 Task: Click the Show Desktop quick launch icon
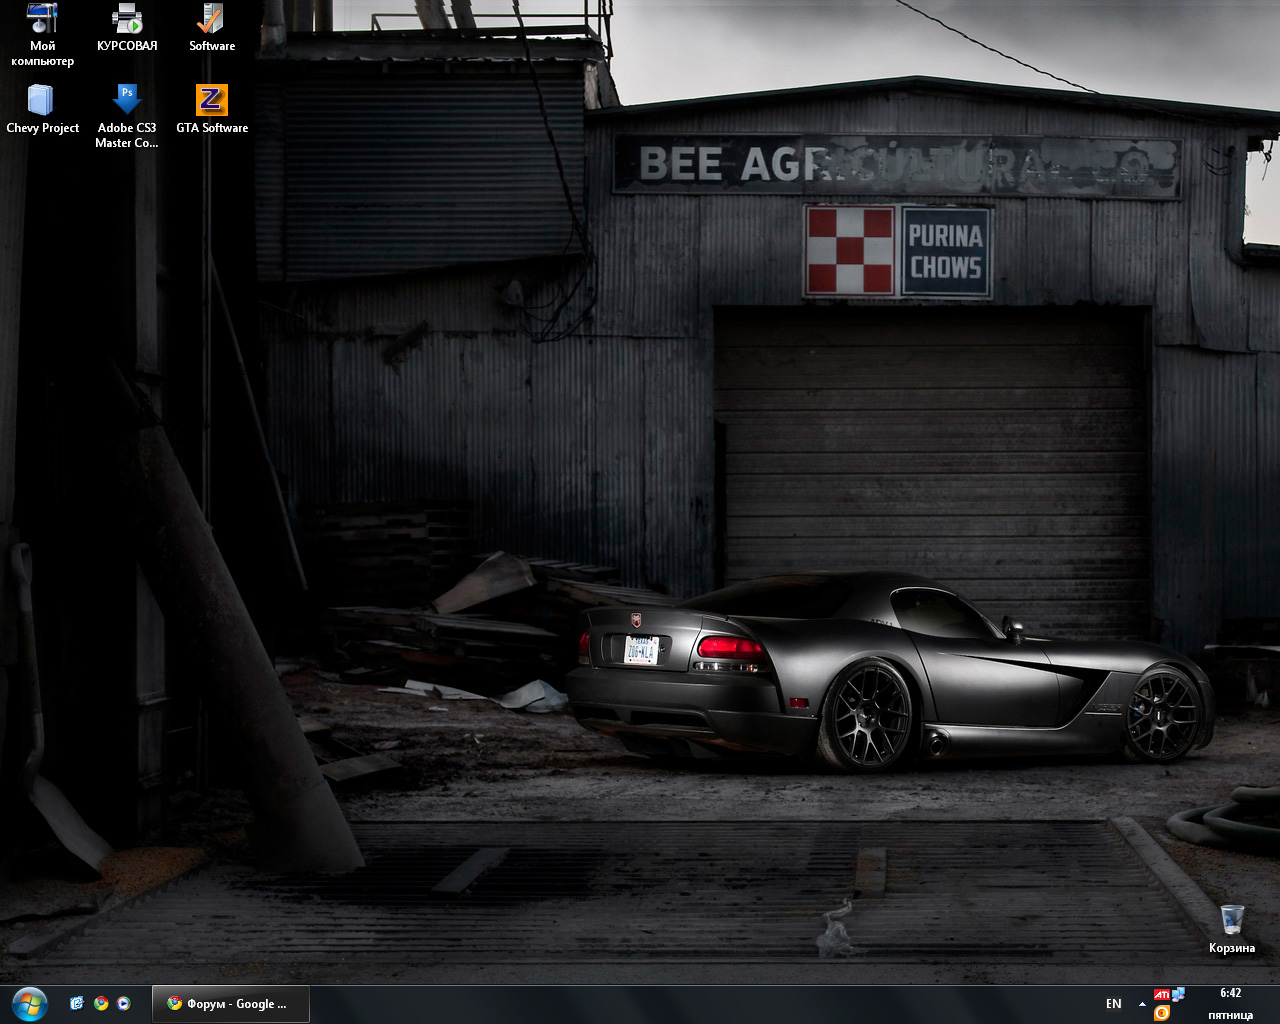[x=77, y=1003]
